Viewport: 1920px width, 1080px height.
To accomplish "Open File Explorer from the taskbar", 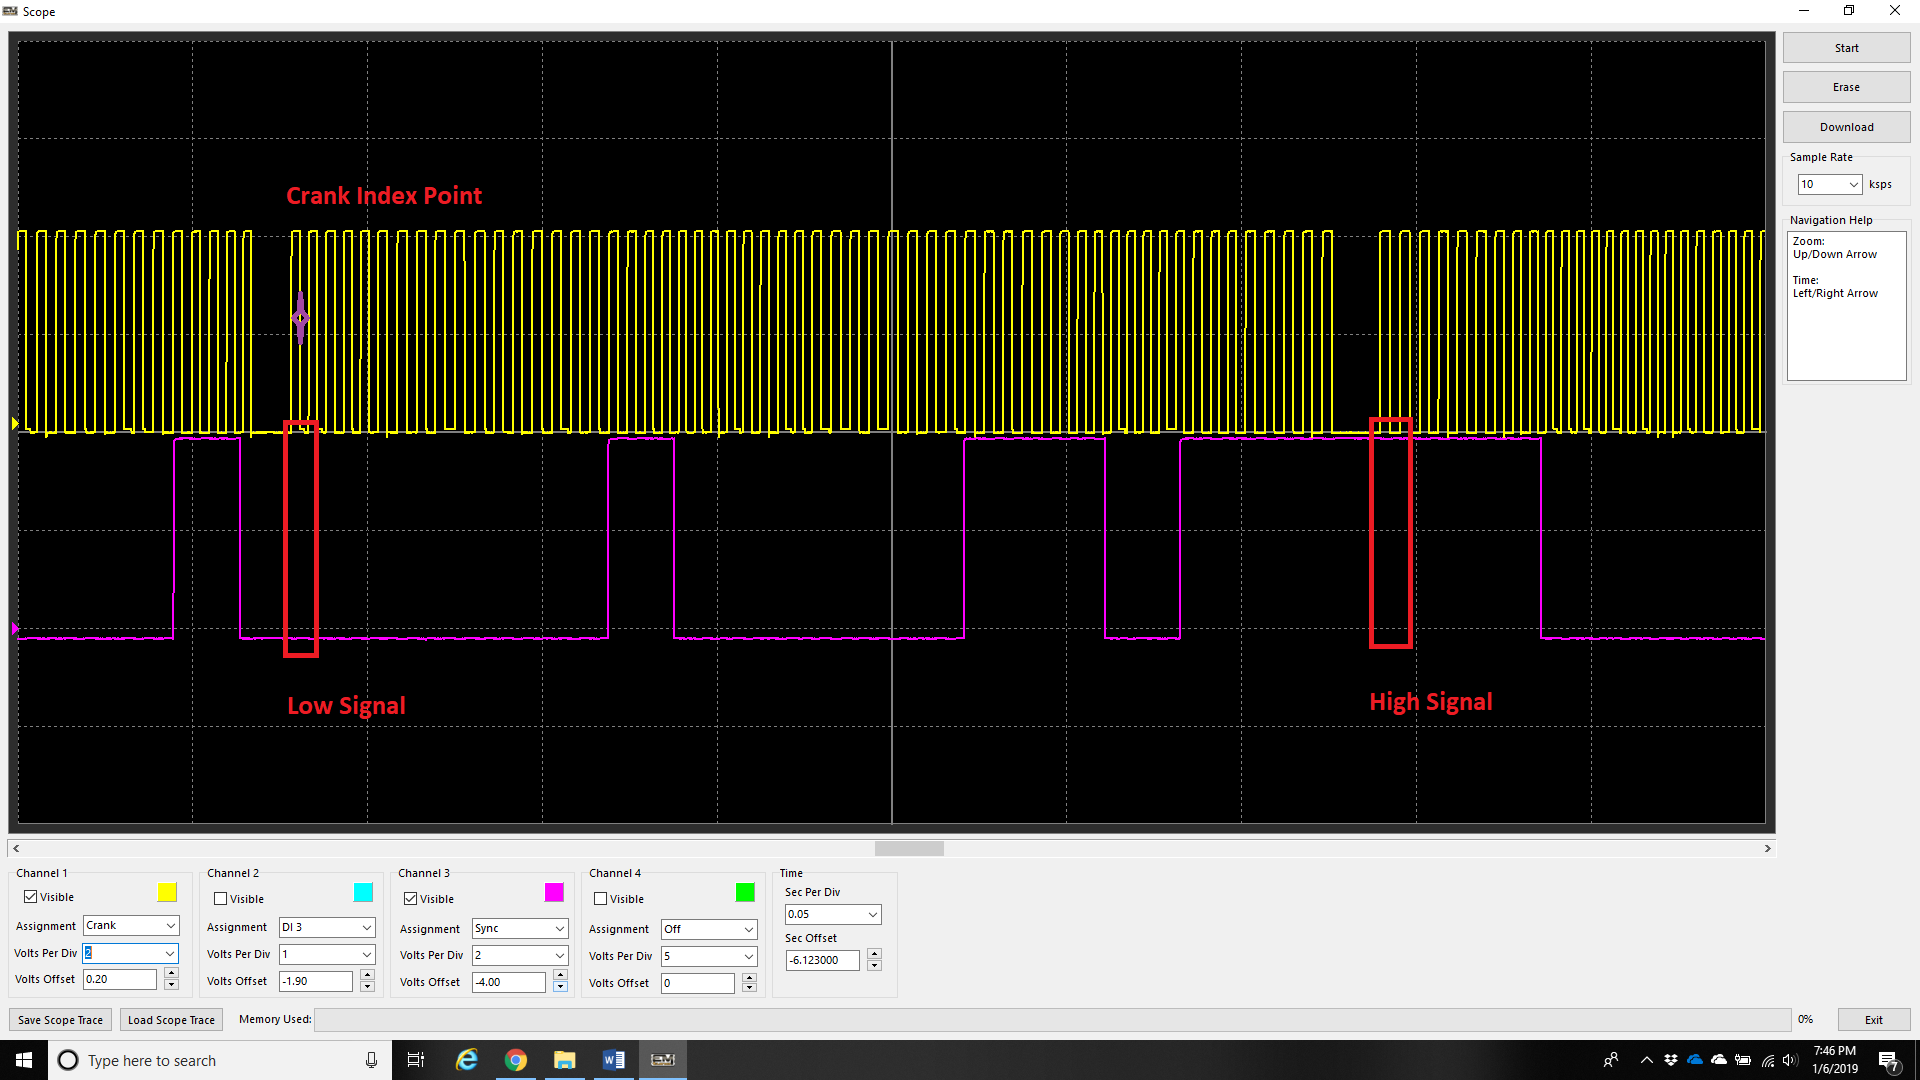I will pos(565,1060).
